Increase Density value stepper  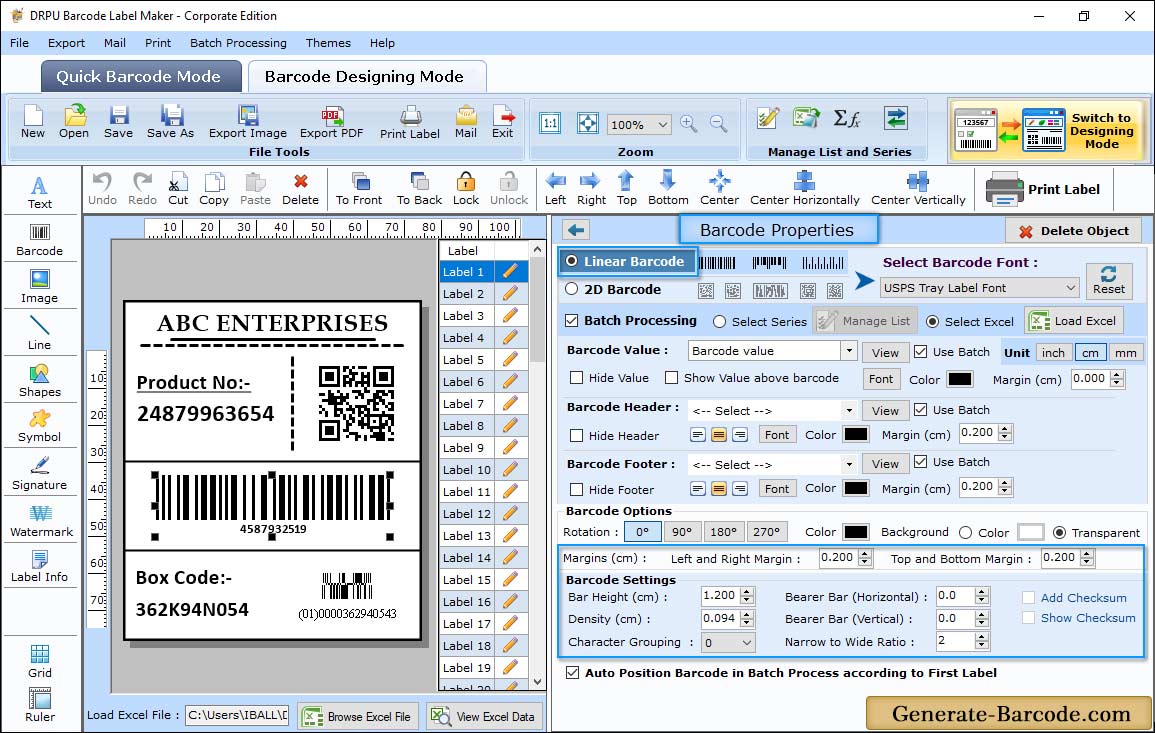(747, 614)
